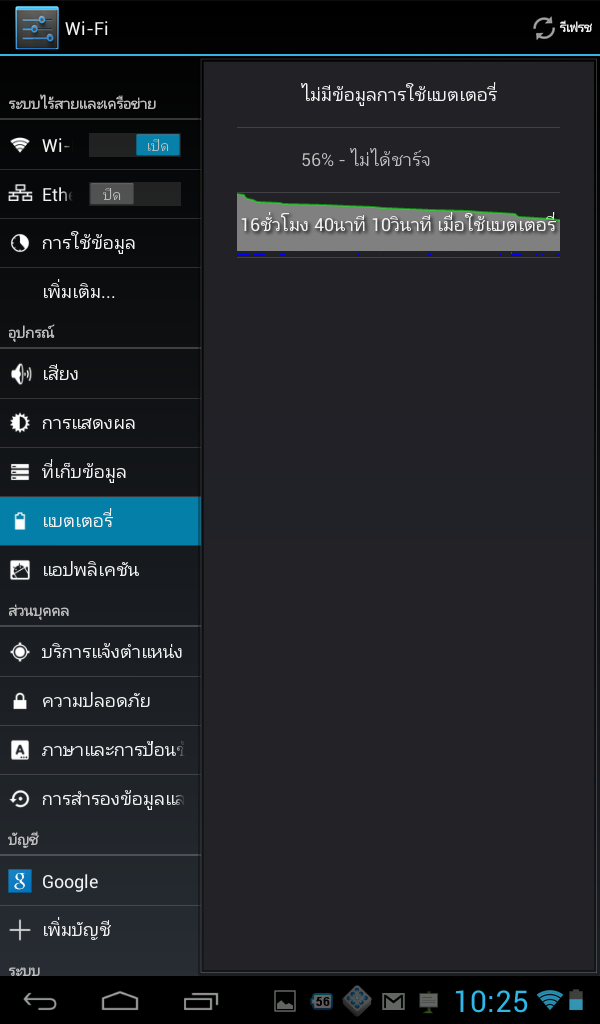Open the data usage (การใช้ข้อมูล) setting
The height and width of the screenshot is (1024, 600).
[x=100, y=243]
